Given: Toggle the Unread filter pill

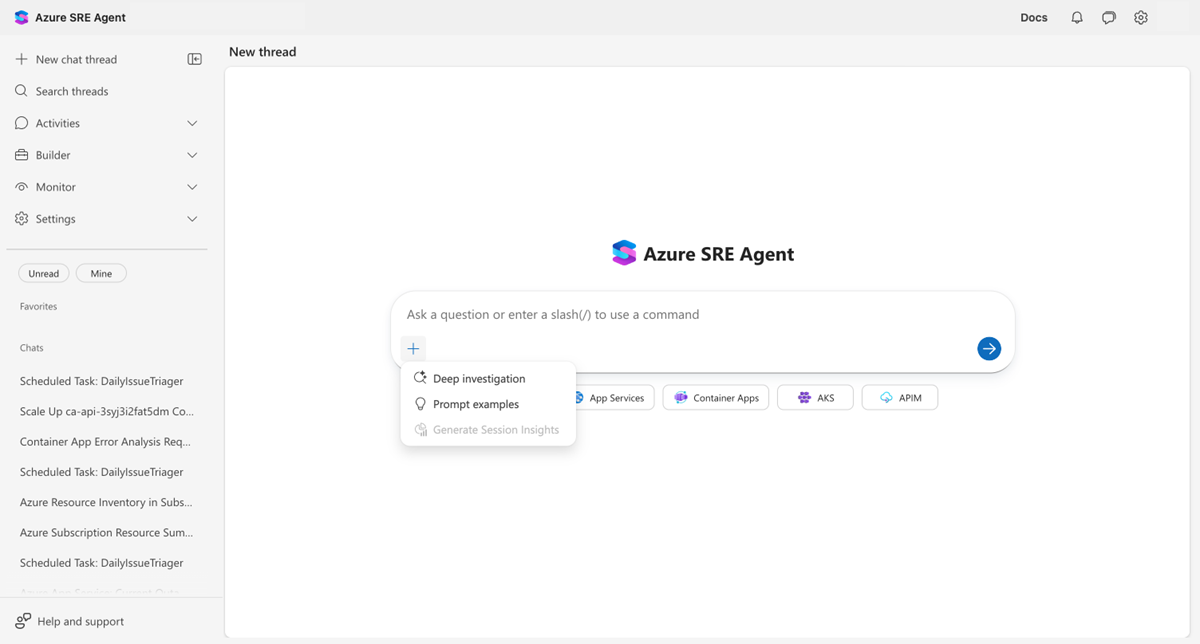Looking at the screenshot, I should [44, 274].
